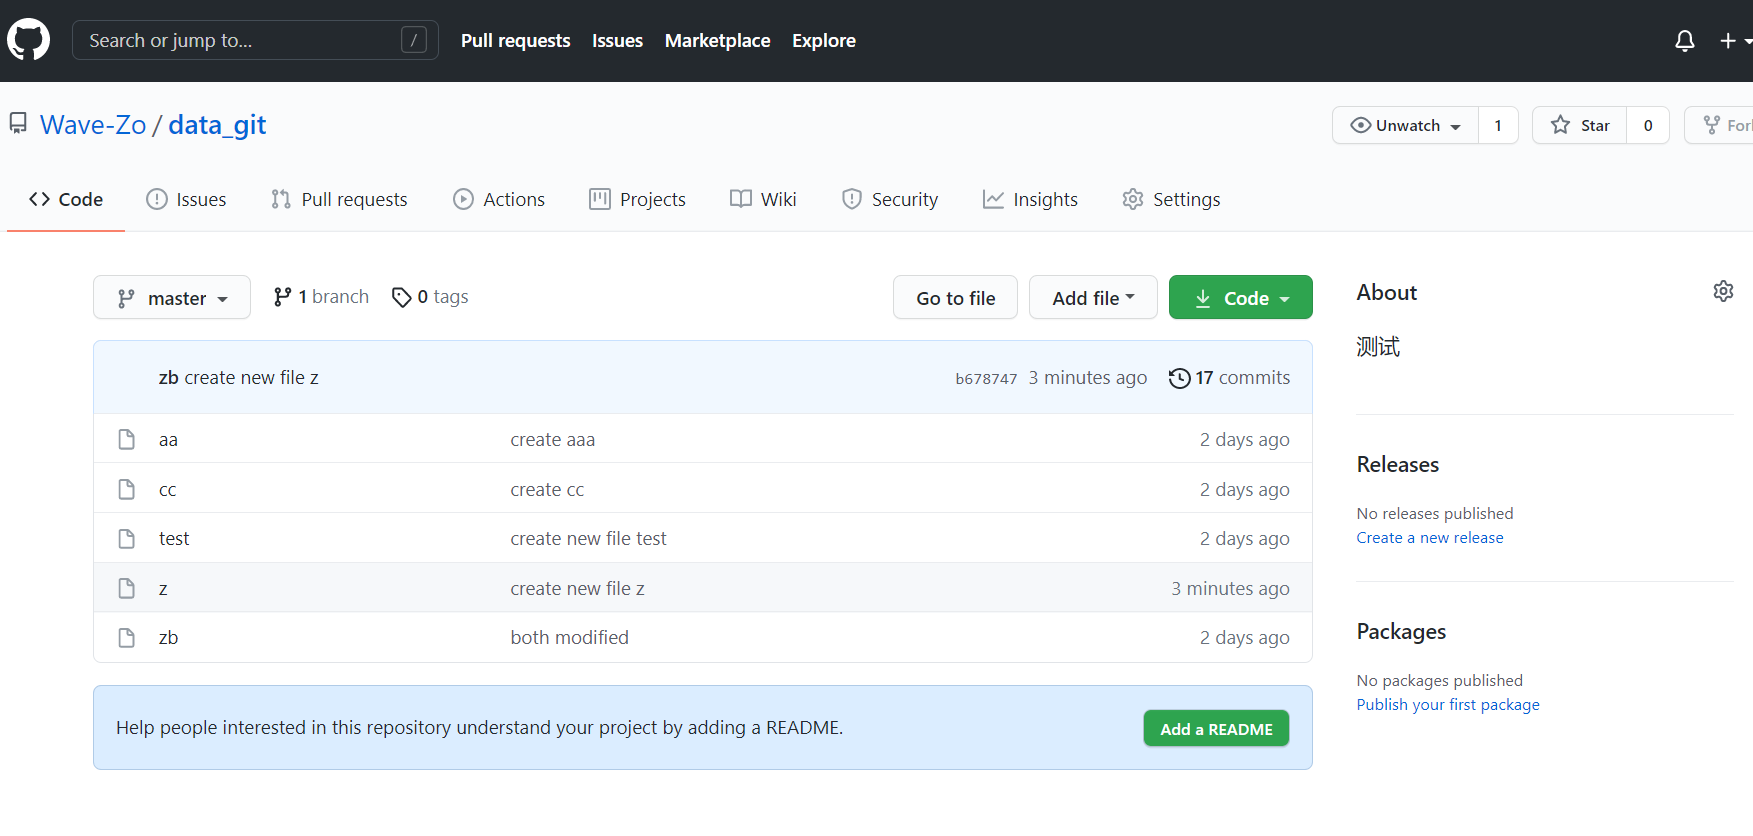Click the tag icon for 0 tags
1753x836 pixels.
[401, 297]
